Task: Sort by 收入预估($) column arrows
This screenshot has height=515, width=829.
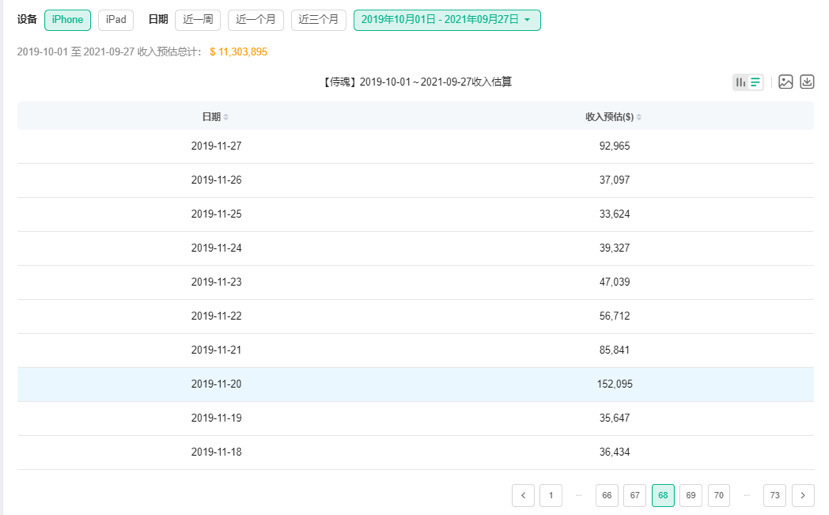Action: 639,117
